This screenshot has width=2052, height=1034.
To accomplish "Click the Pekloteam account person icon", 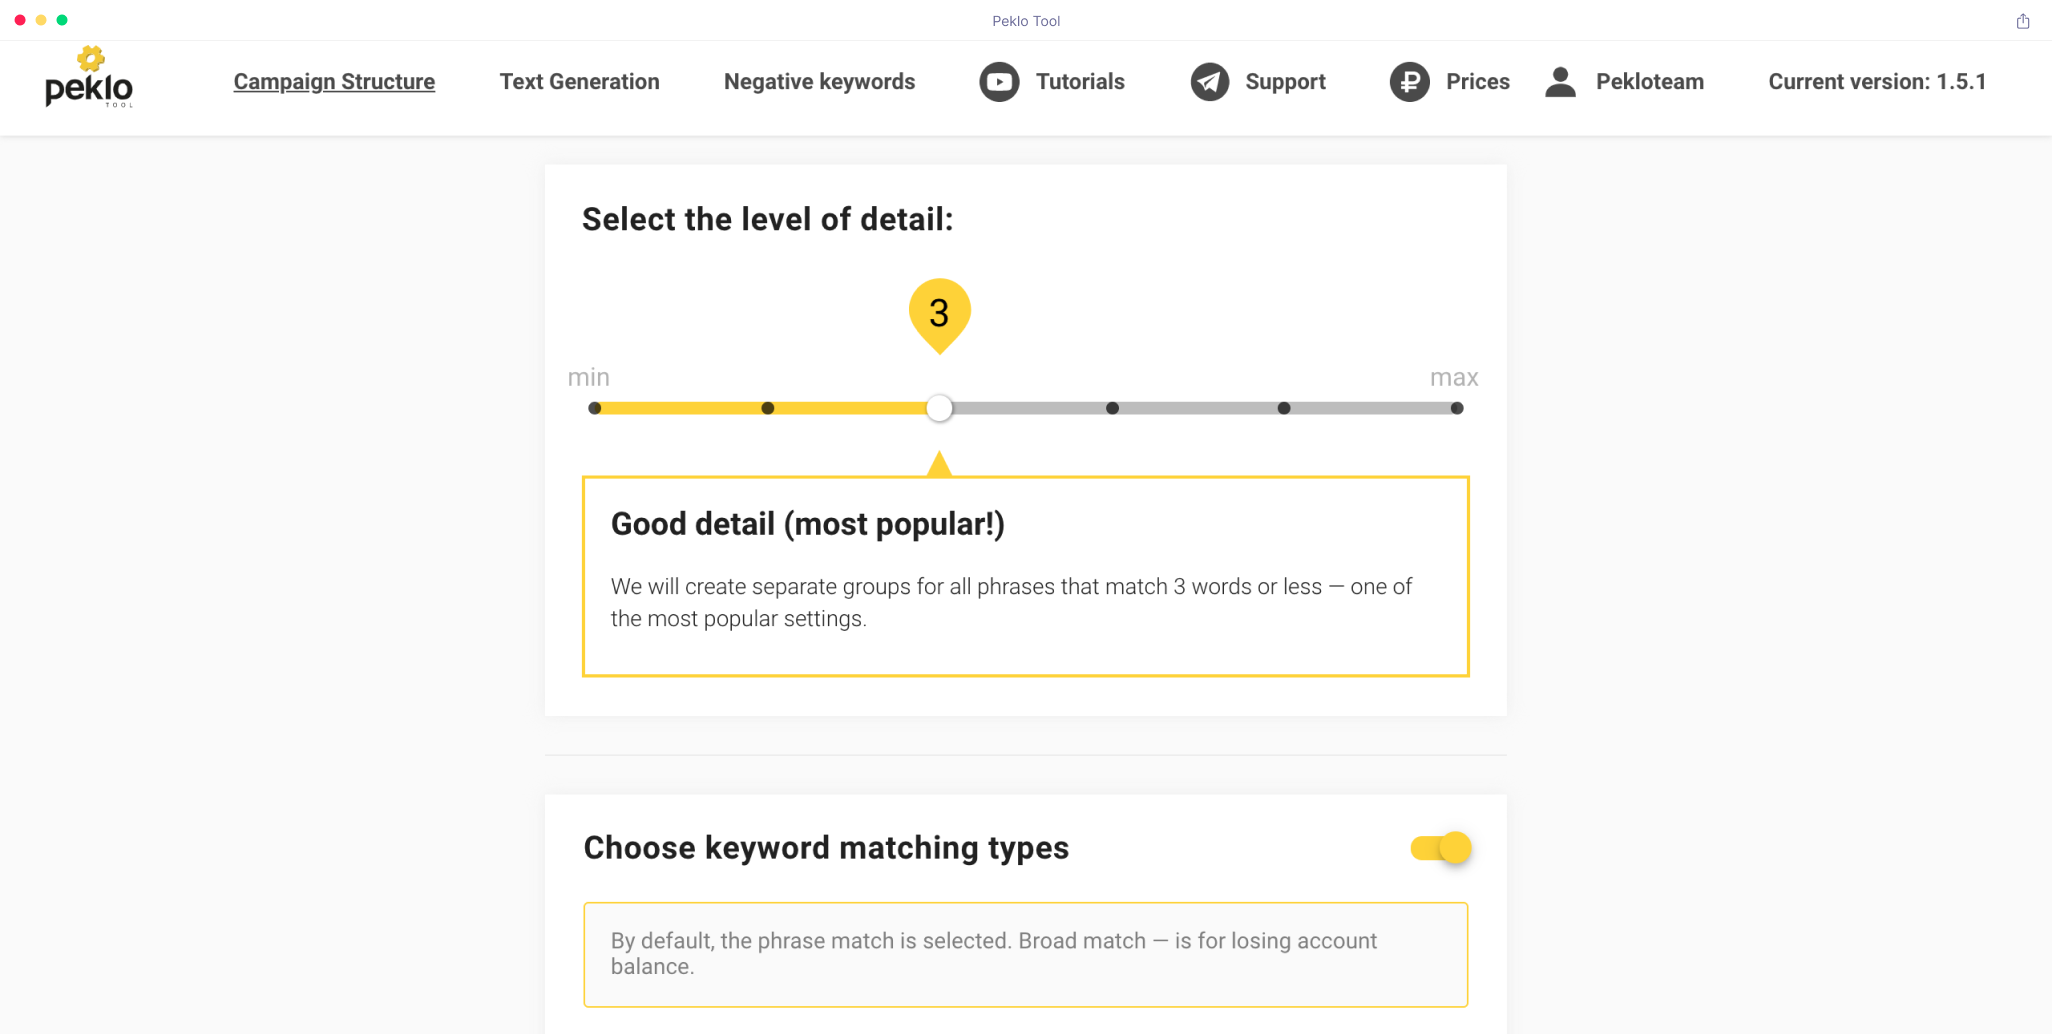I will click(x=1560, y=81).
